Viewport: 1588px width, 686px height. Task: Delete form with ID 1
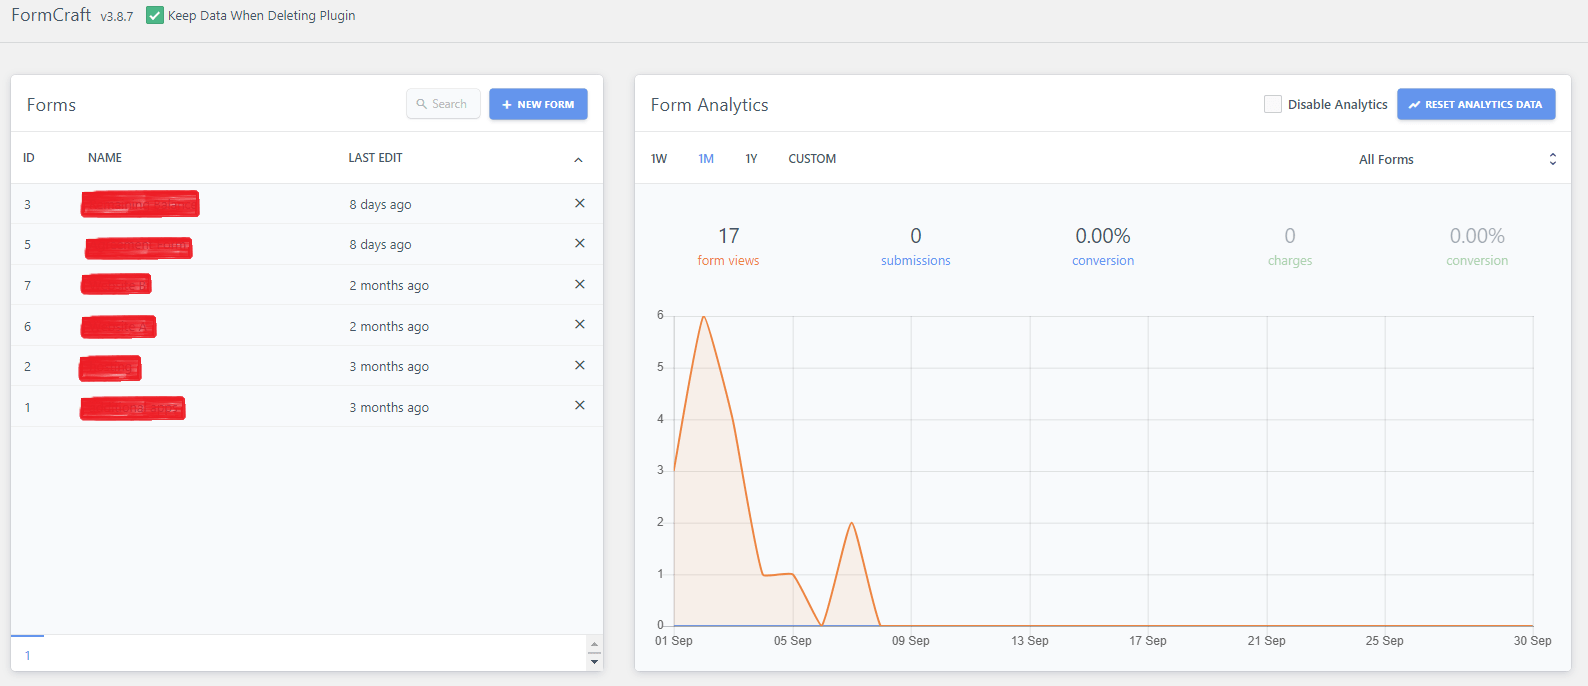[x=579, y=405]
